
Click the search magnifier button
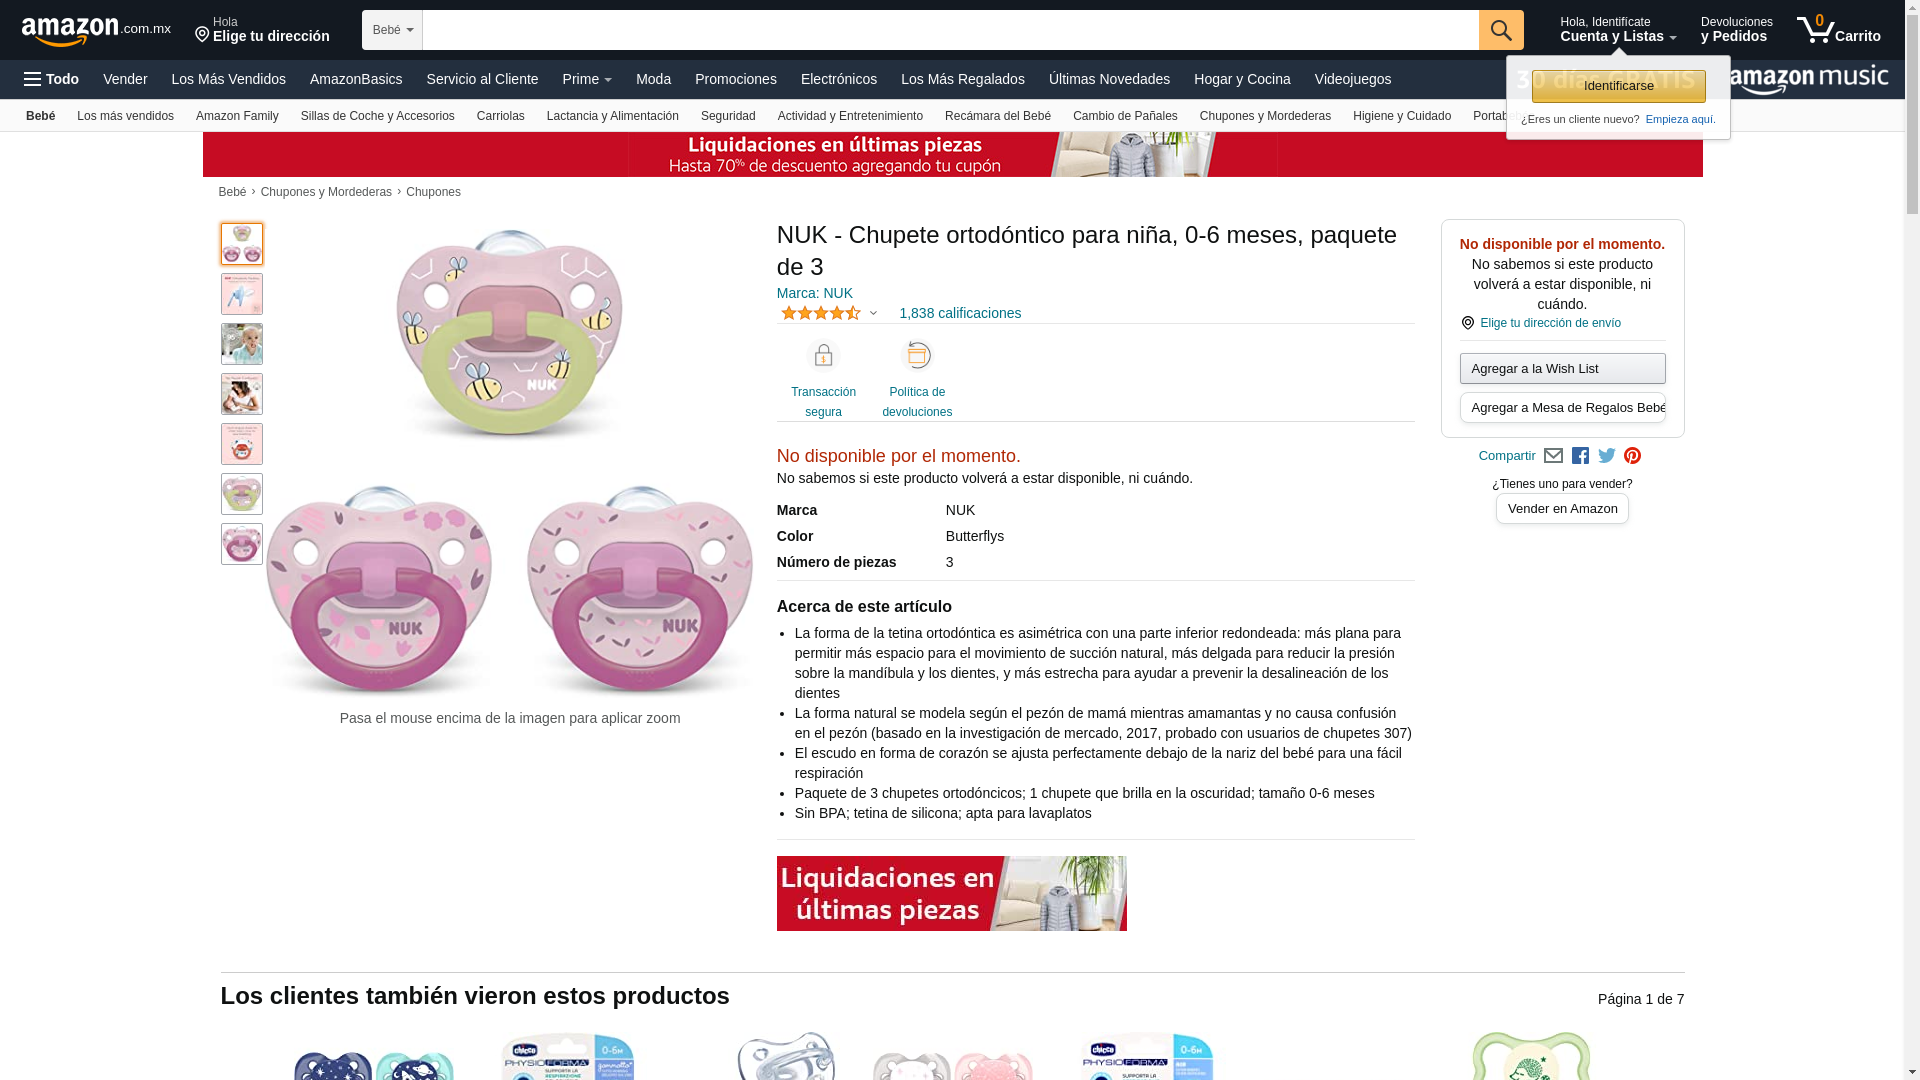pyautogui.click(x=1500, y=30)
